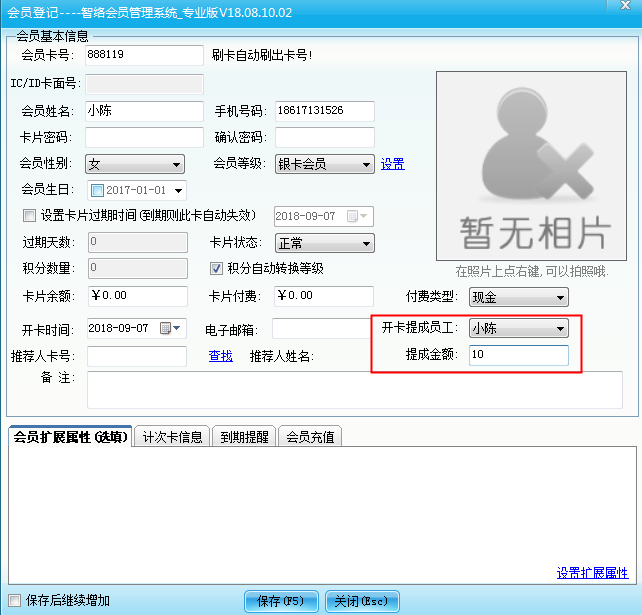Open the 设置扩展属性 link

point(592,573)
